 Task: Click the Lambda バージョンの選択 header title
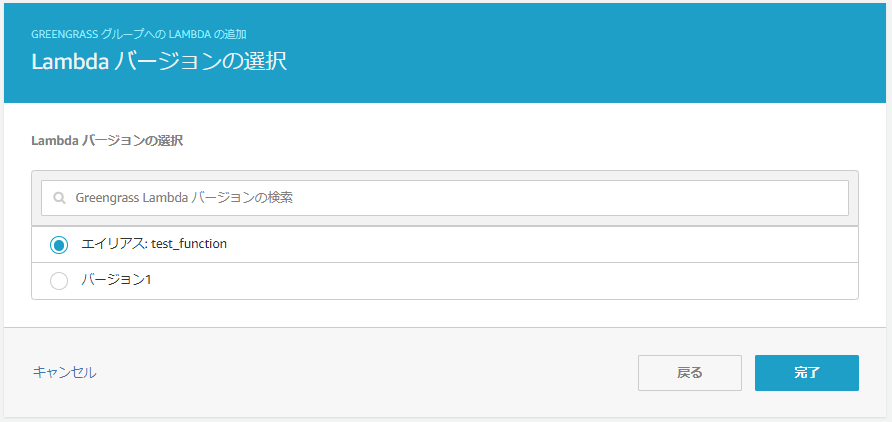pos(159,62)
